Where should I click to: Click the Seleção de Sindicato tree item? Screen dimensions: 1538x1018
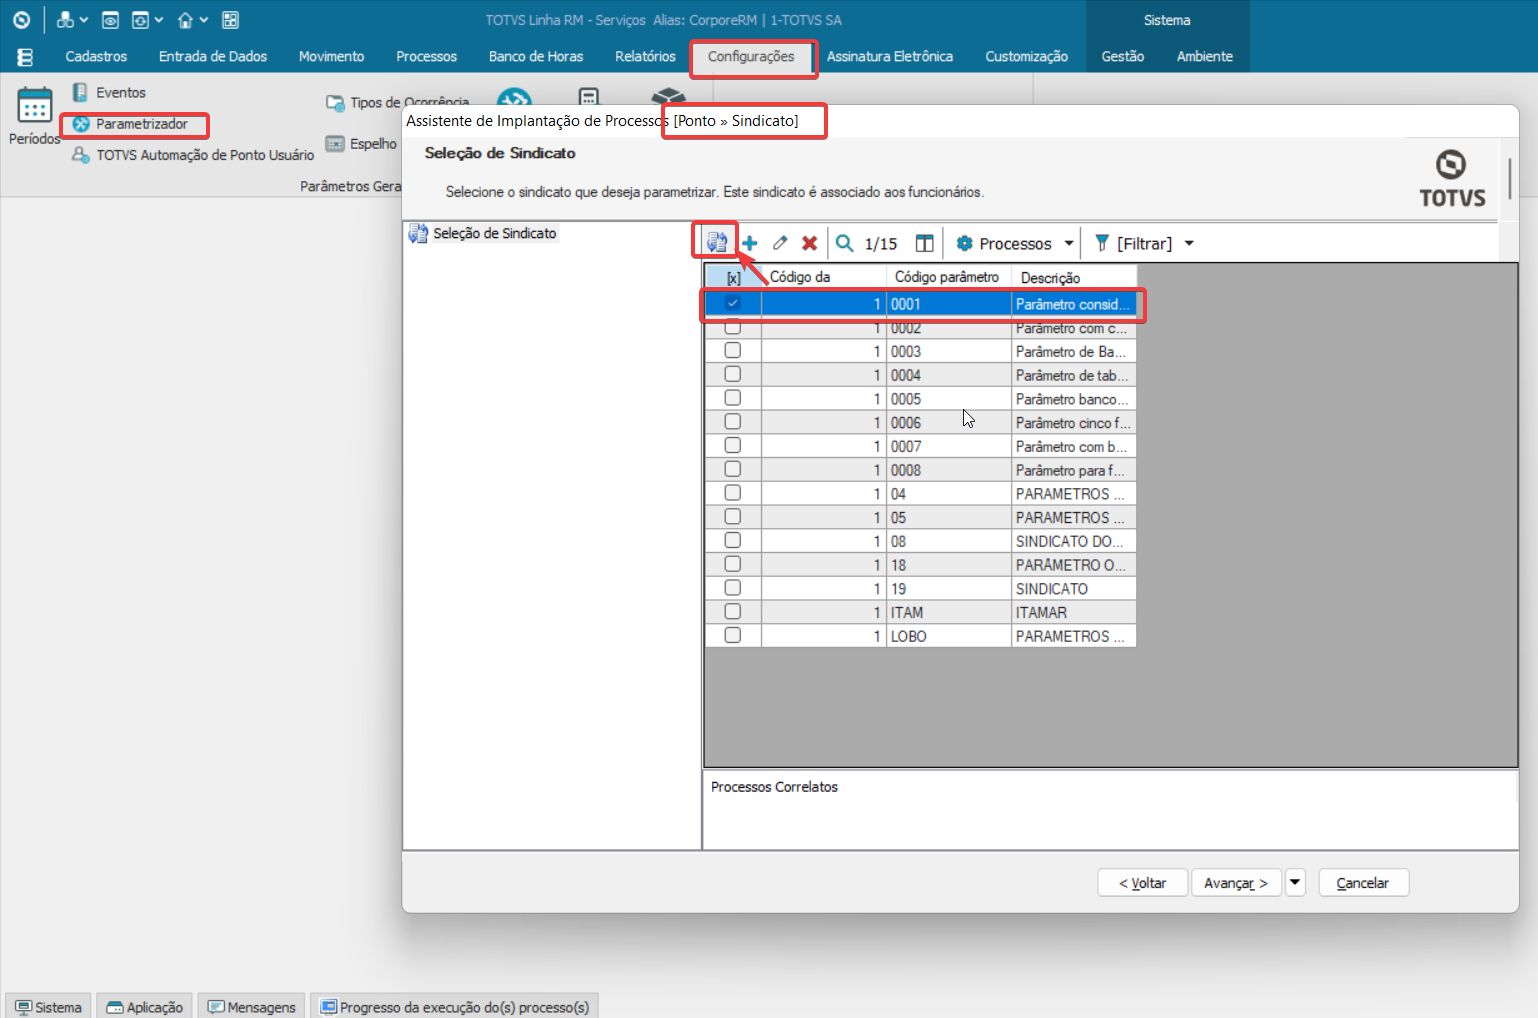pos(483,233)
